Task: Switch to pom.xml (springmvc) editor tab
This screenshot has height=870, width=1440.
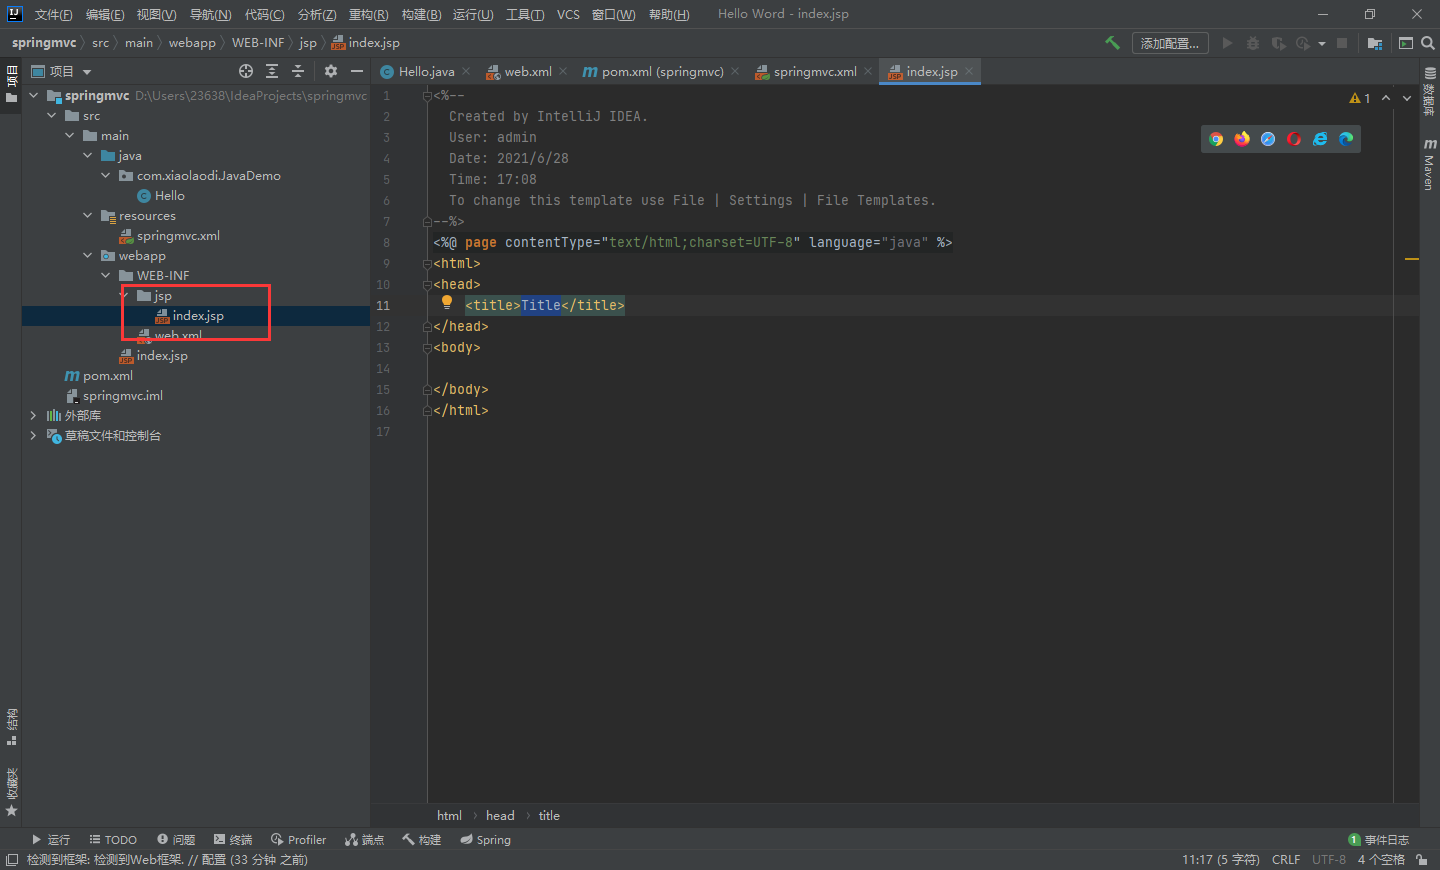Action: 662,72
